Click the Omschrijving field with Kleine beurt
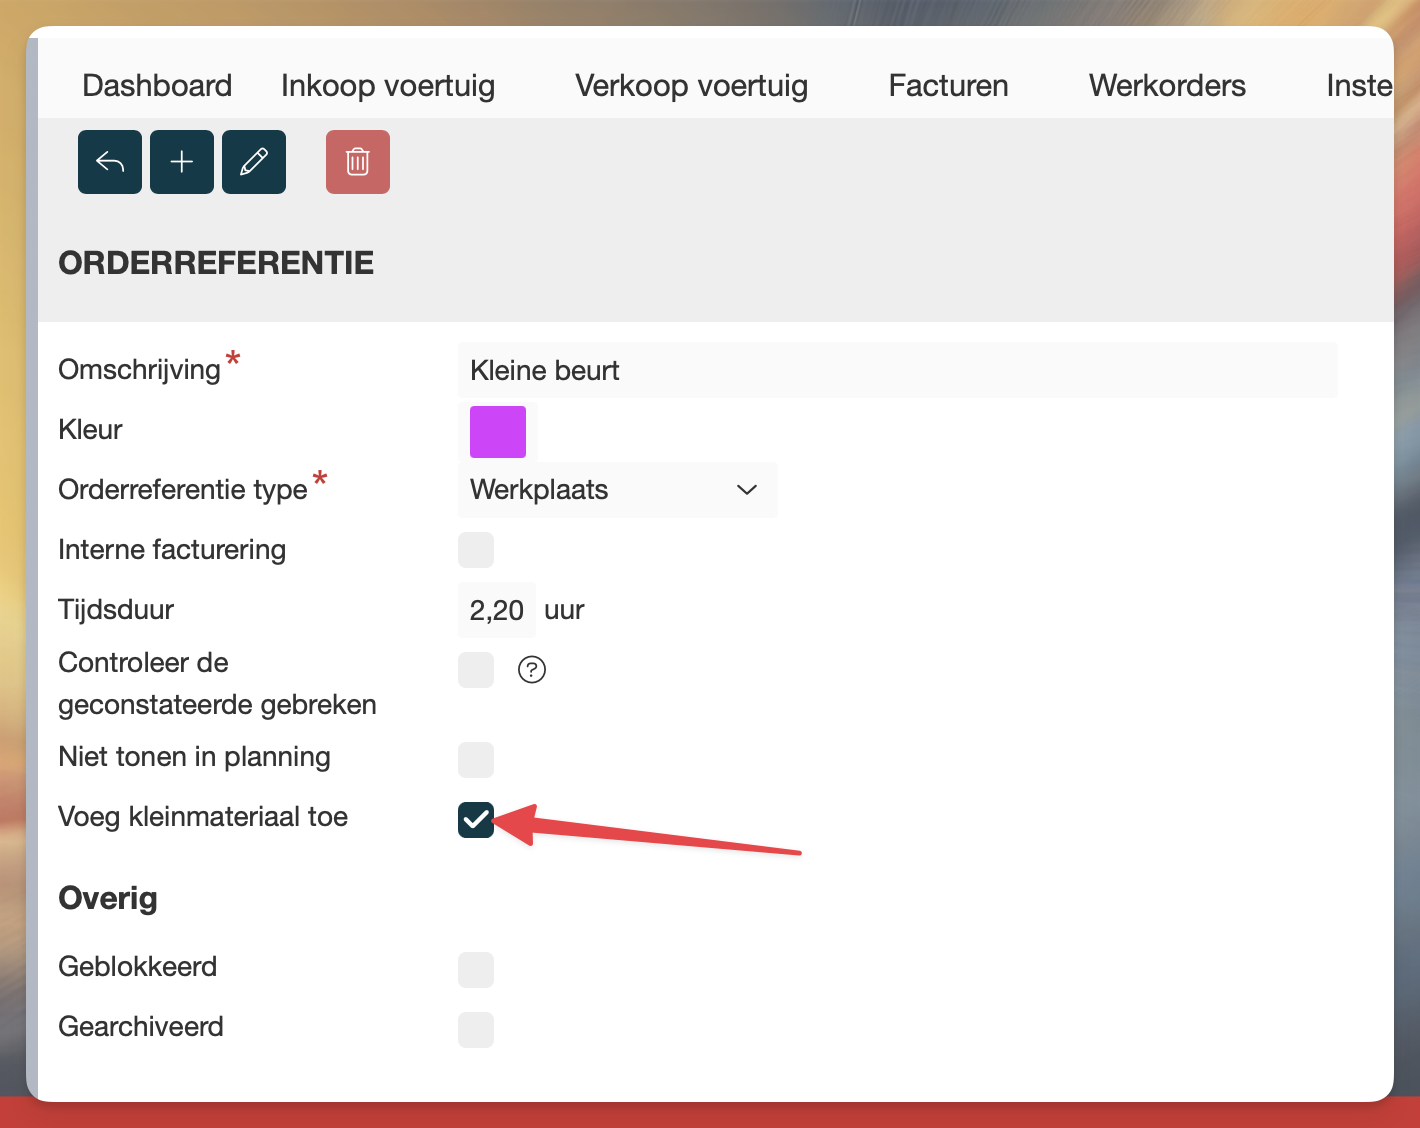 (x=897, y=371)
